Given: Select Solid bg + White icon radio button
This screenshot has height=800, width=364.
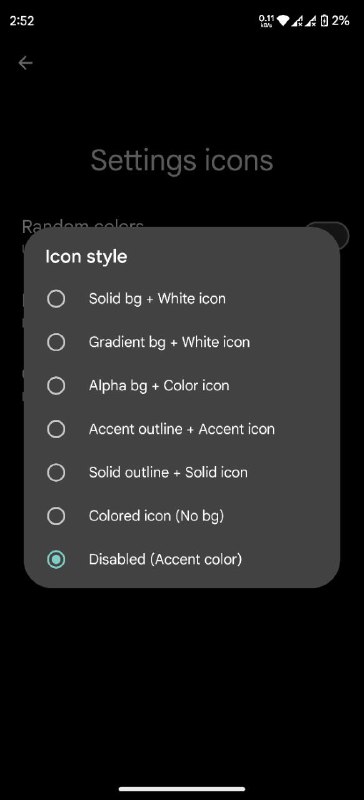Looking at the screenshot, I should coord(56,298).
